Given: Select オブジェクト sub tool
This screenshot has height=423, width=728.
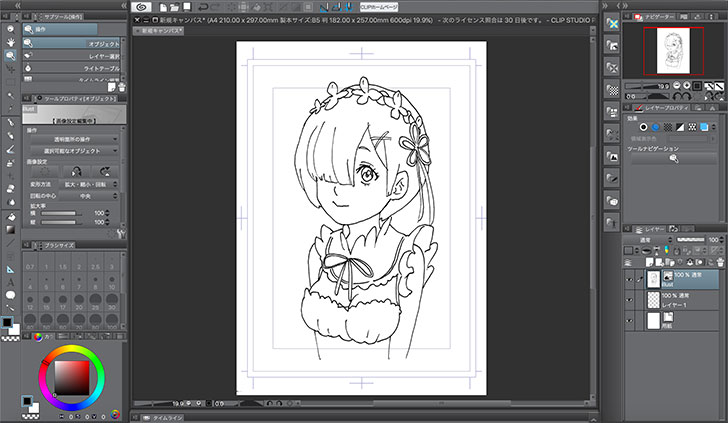Looking at the screenshot, I should pyautogui.click(x=72, y=43).
